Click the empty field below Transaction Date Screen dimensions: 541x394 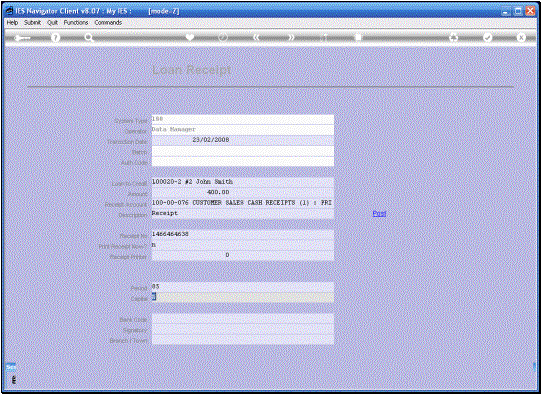click(x=243, y=151)
